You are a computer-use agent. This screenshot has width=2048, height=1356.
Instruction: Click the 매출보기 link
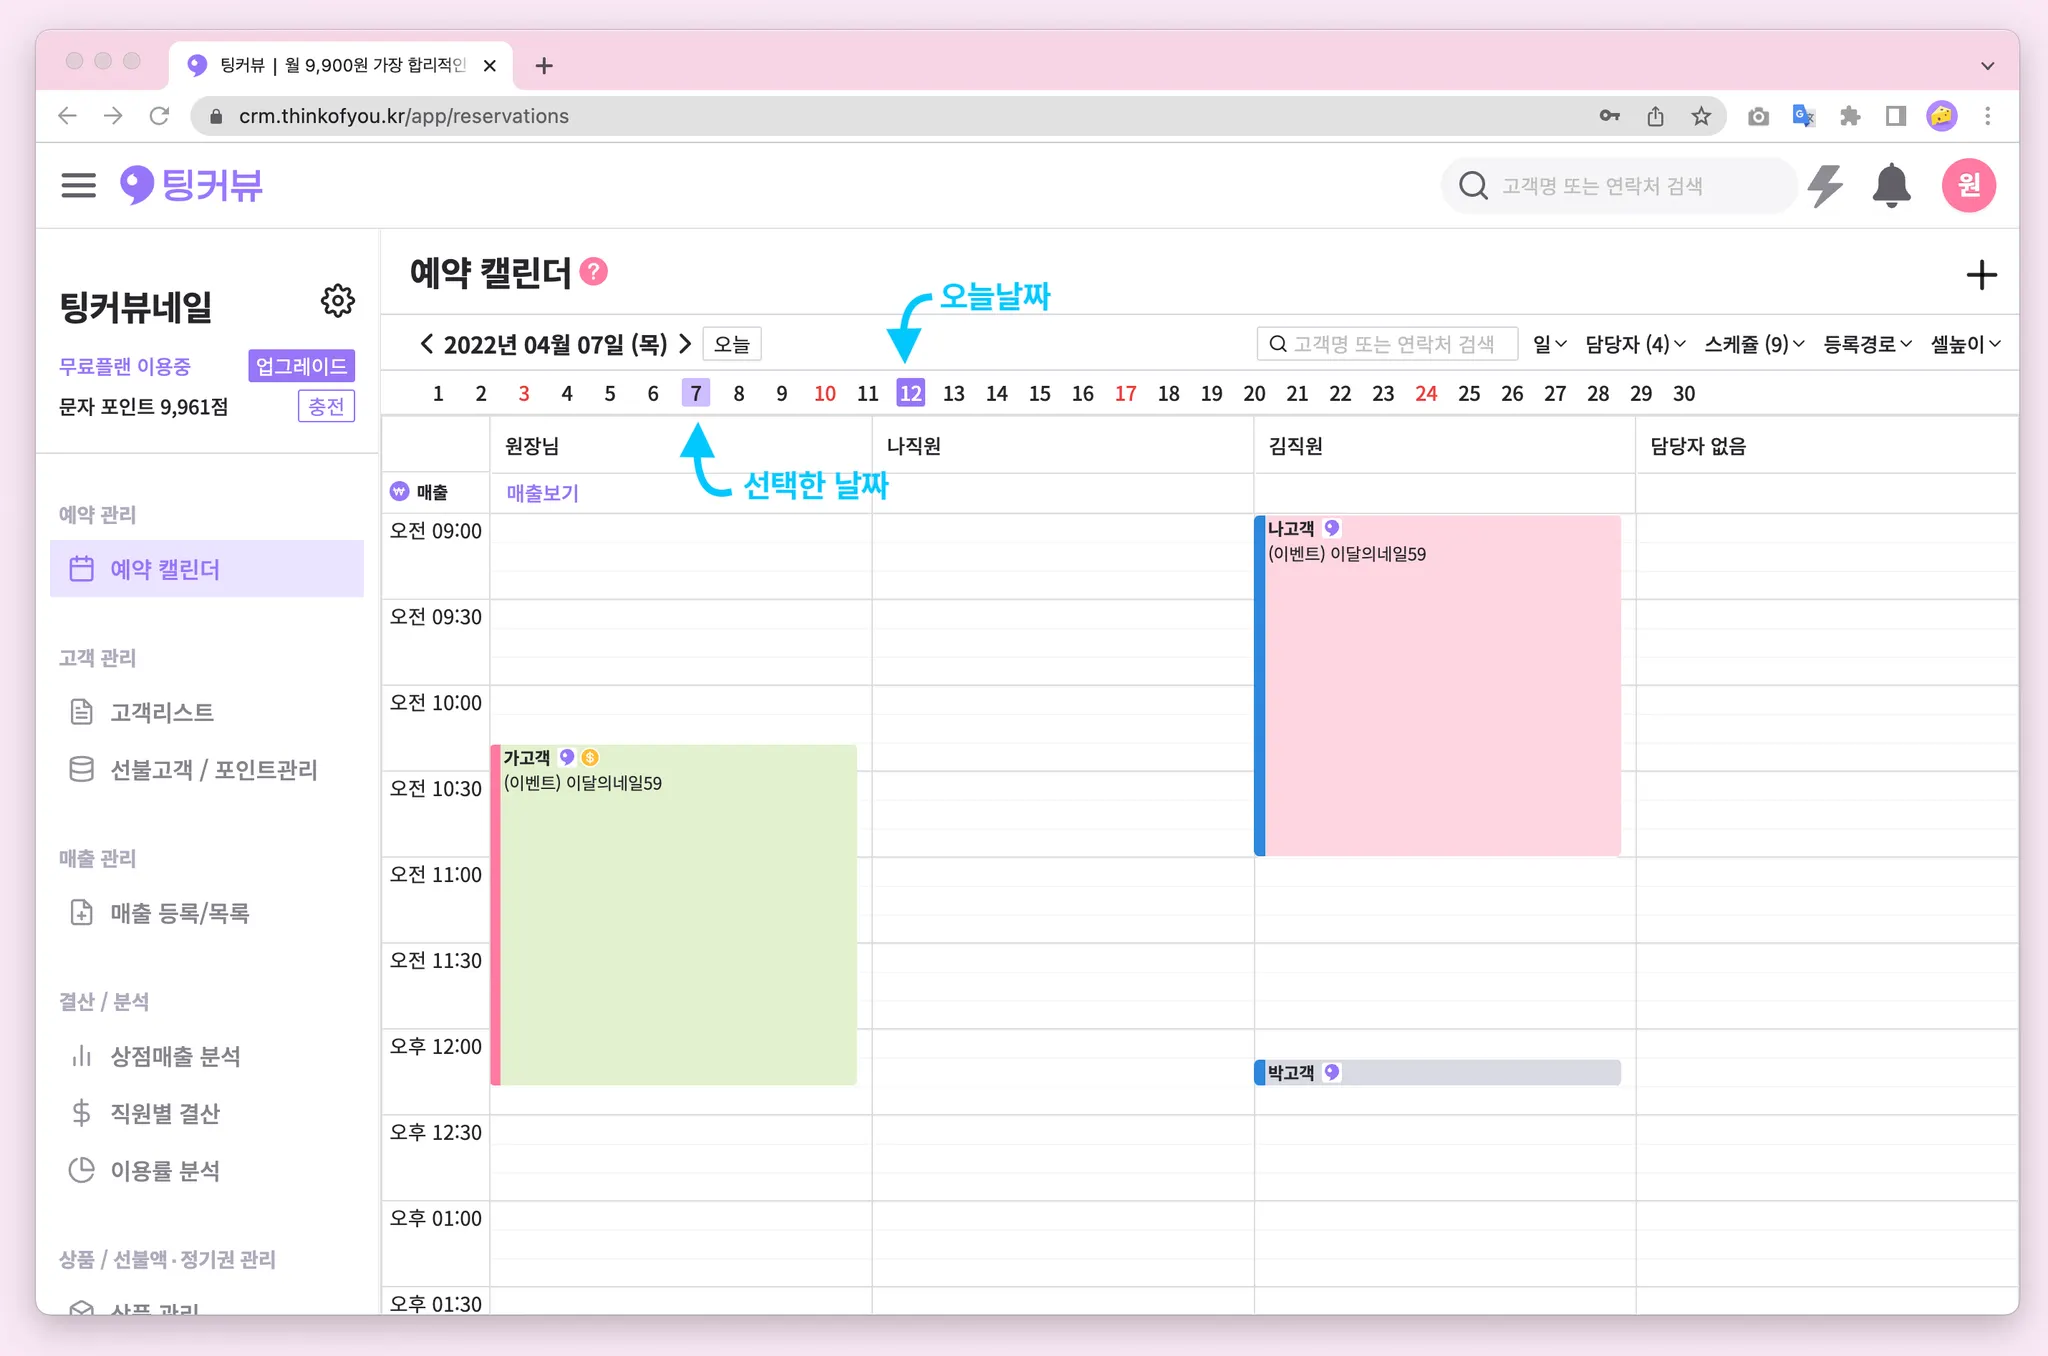(542, 493)
